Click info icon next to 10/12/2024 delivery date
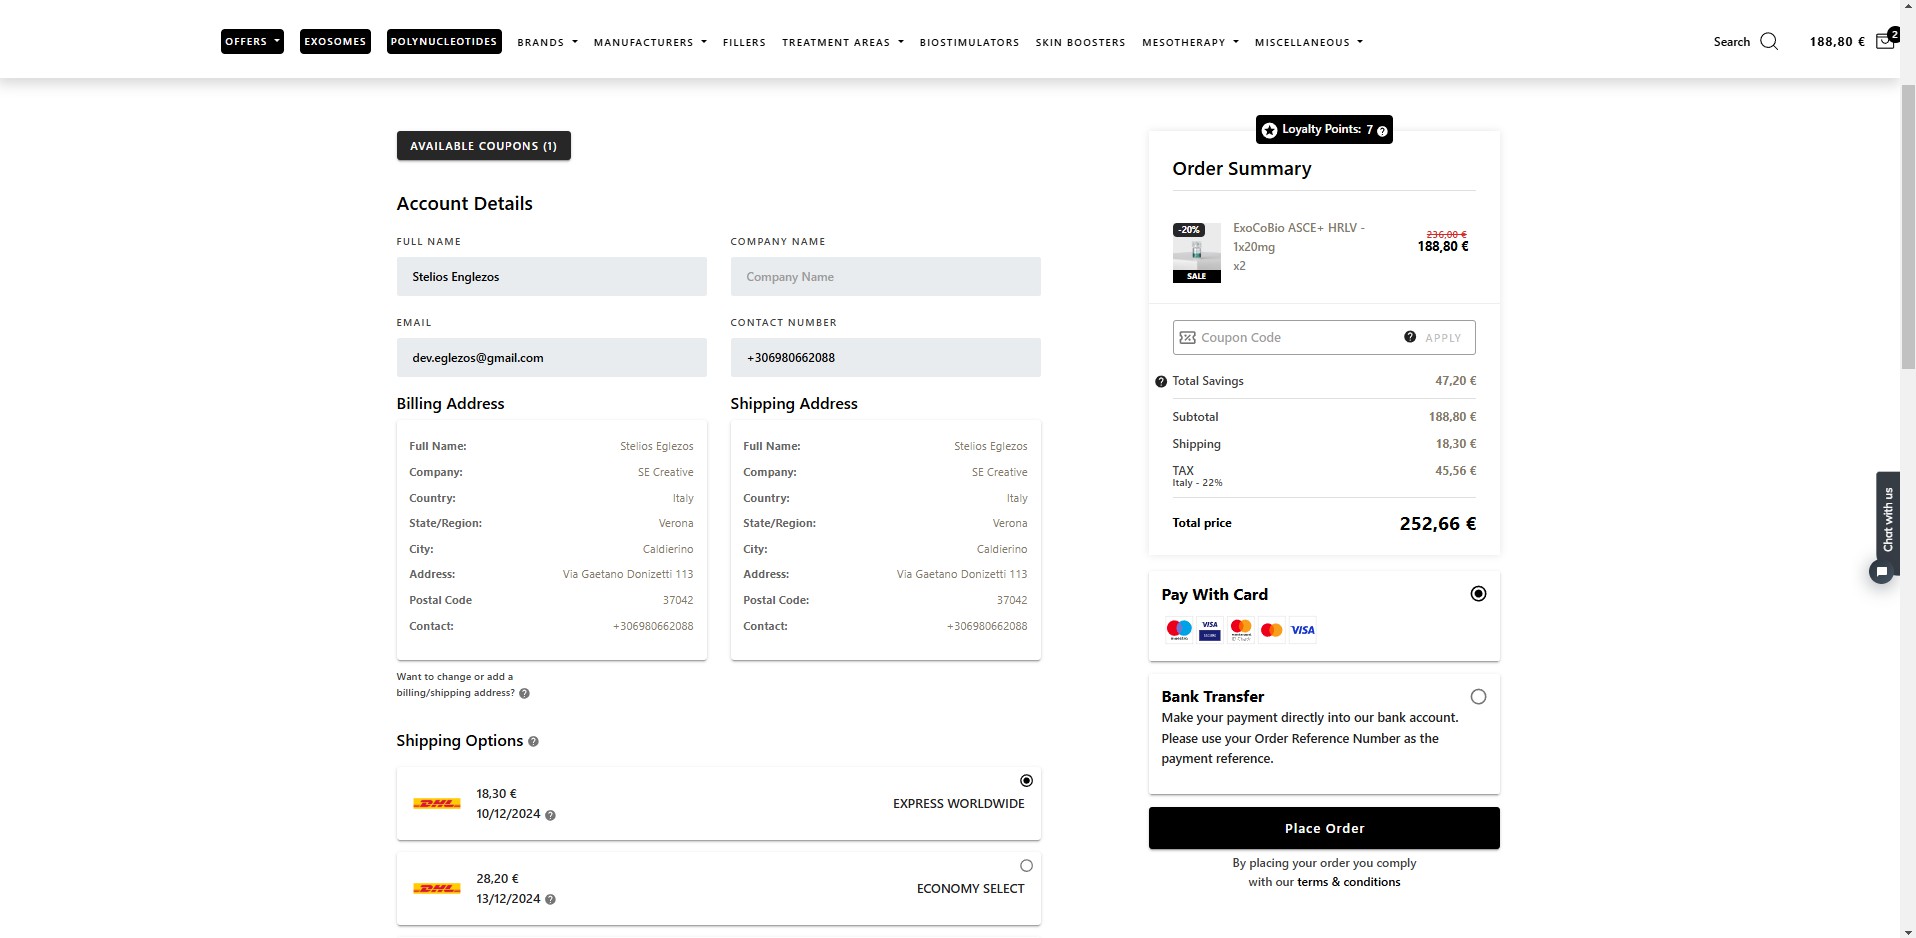This screenshot has width=1916, height=938. (x=550, y=815)
